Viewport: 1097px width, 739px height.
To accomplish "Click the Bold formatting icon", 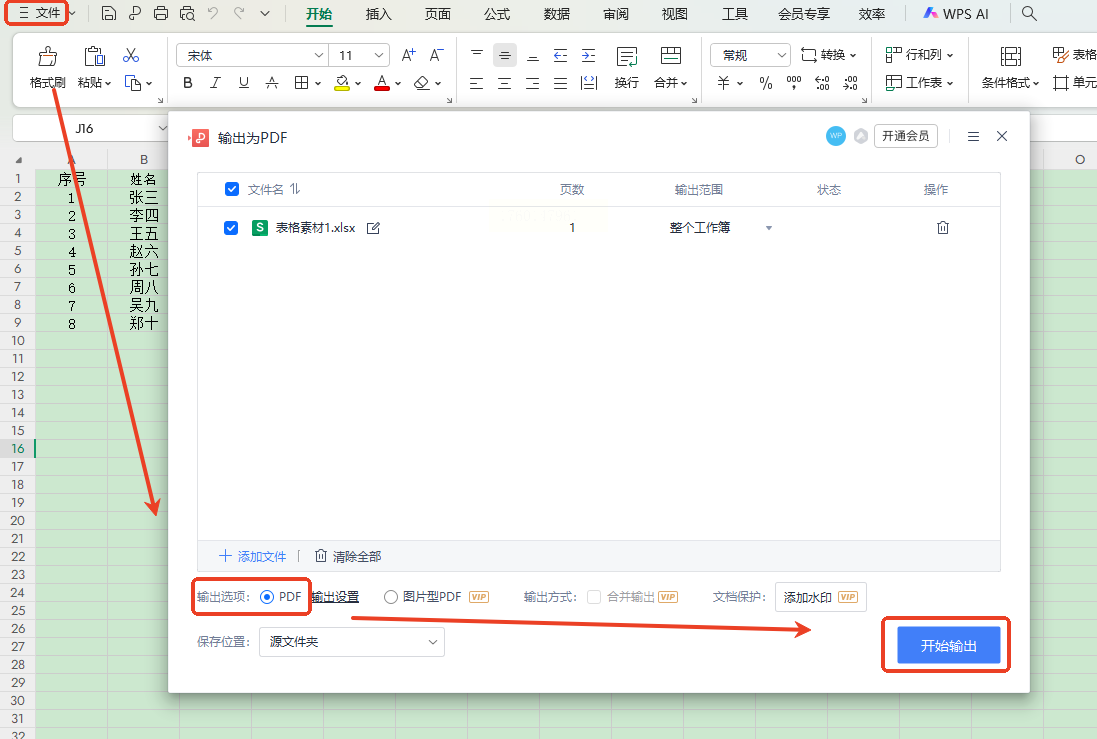I will point(188,83).
